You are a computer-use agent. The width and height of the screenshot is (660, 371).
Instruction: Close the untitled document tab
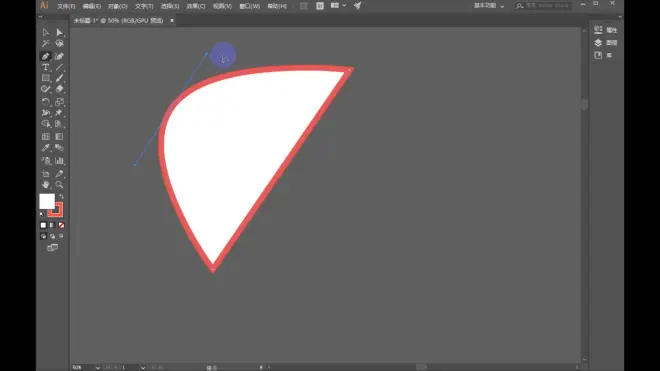pyautogui.click(x=172, y=20)
